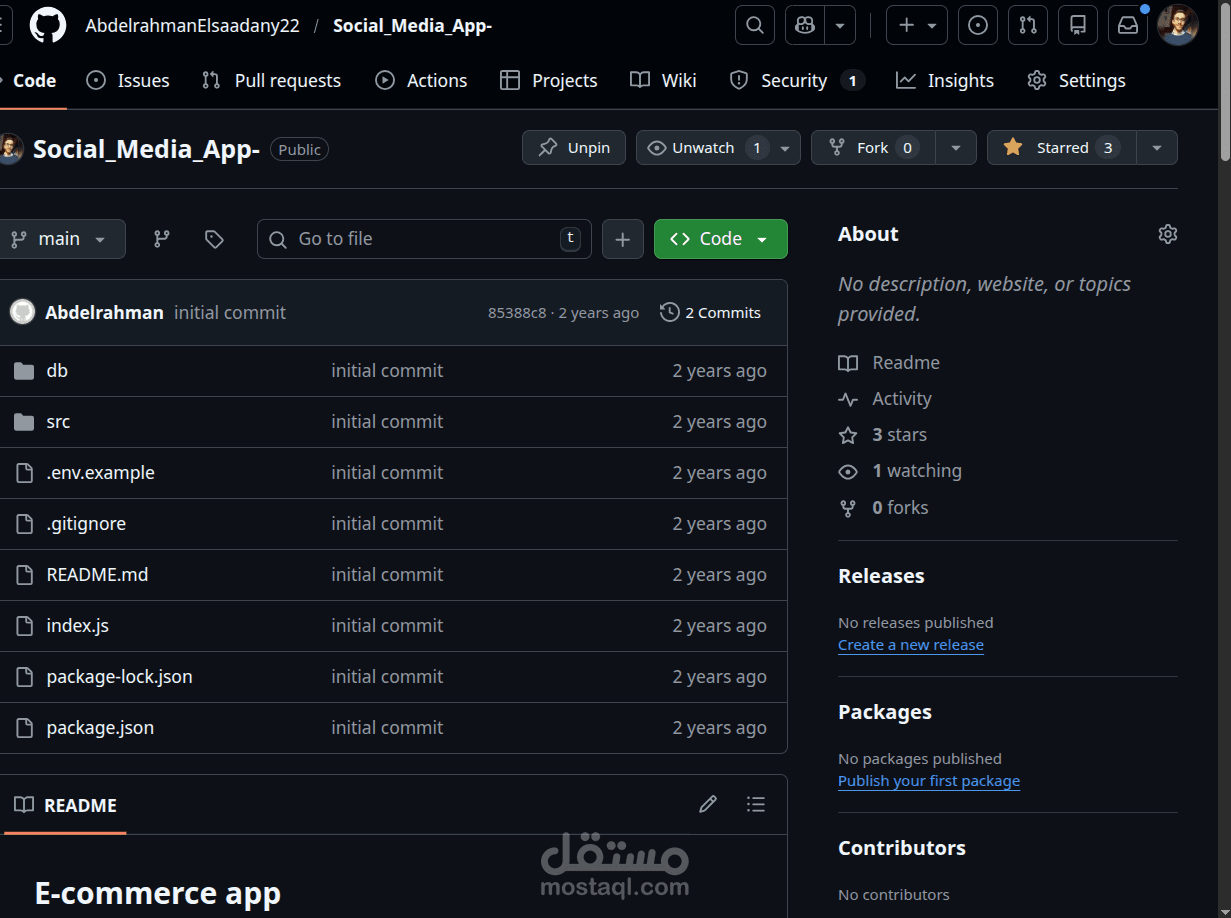View branches via the branch icon

tap(161, 239)
